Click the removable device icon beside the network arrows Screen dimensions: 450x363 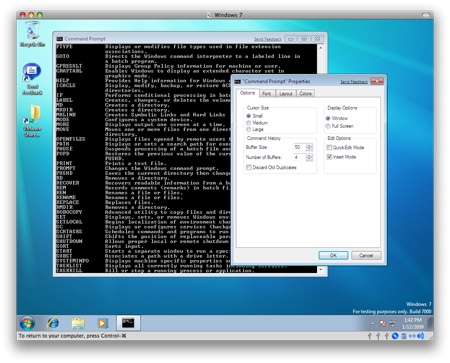click(x=404, y=336)
